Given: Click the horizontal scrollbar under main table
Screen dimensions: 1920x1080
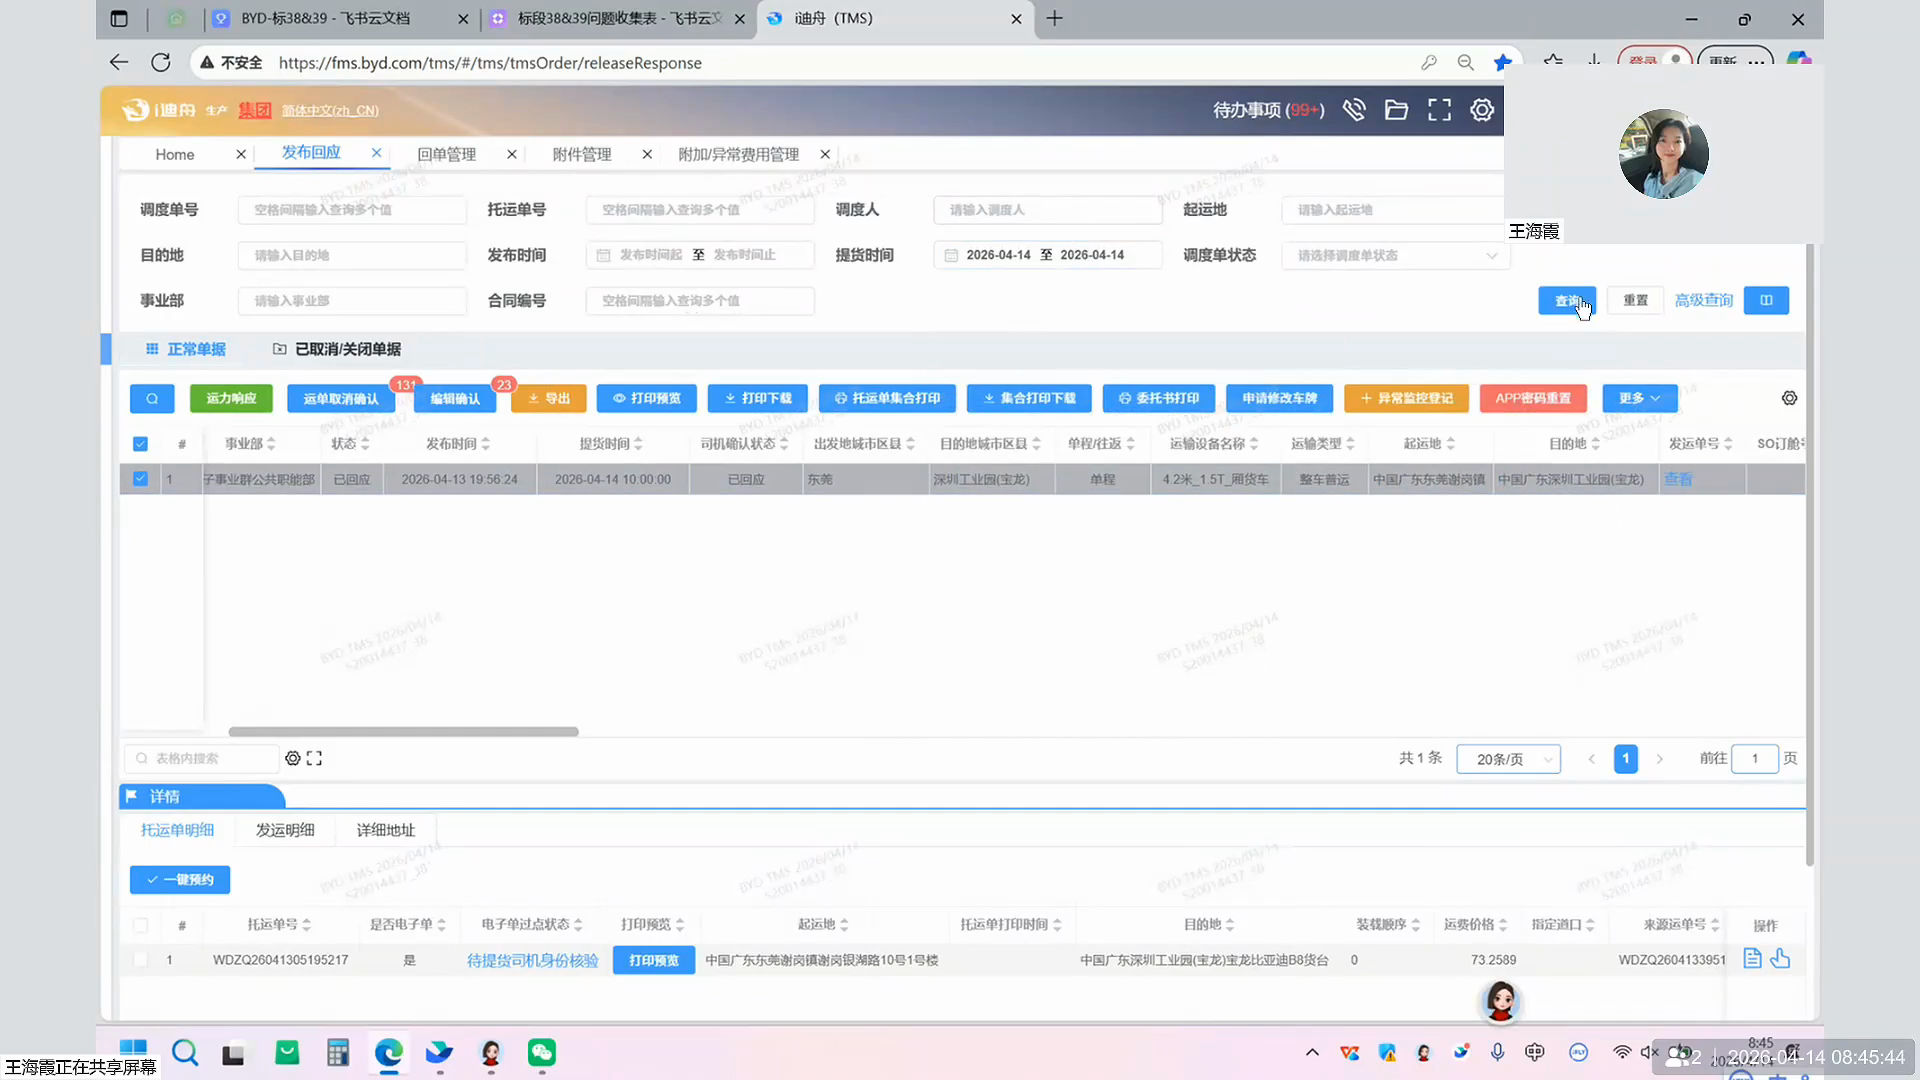Looking at the screenshot, I should point(403,732).
